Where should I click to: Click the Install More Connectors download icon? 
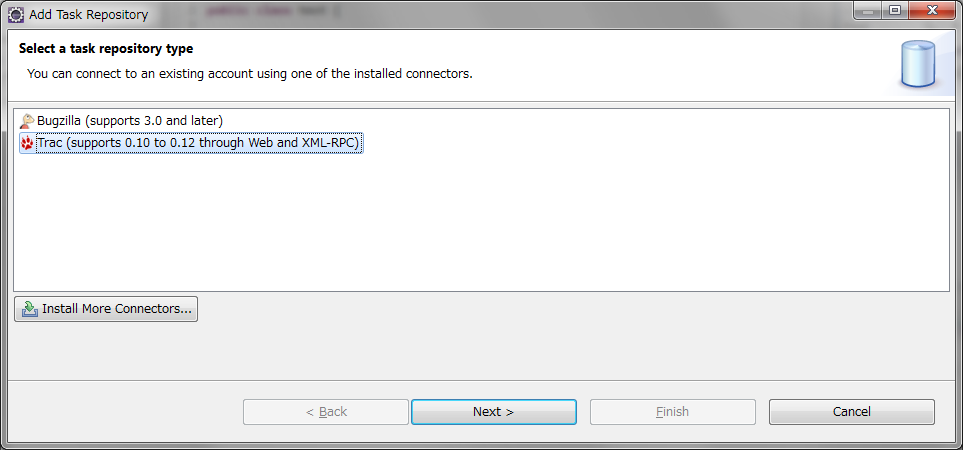pos(30,309)
